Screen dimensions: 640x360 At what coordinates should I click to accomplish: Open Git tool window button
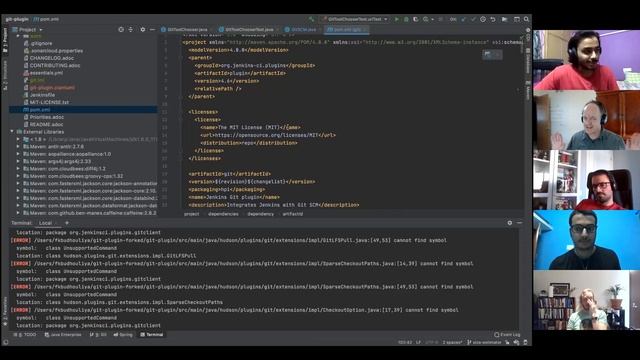coord(98,335)
